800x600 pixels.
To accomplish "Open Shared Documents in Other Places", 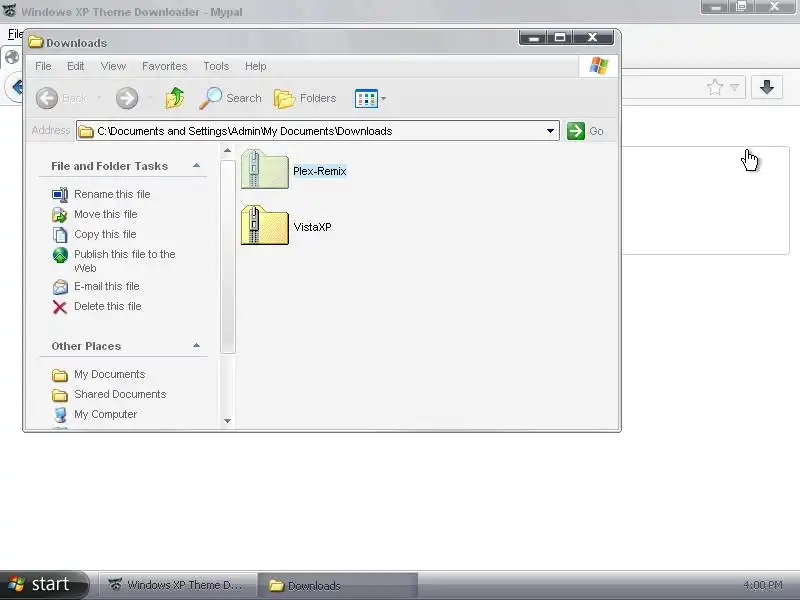I will click(120, 394).
